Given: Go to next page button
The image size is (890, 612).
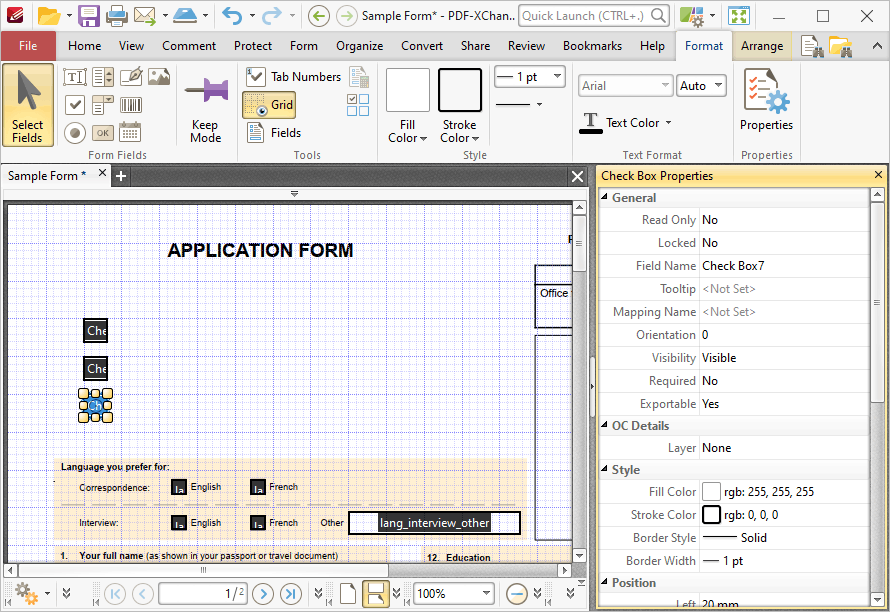Looking at the screenshot, I should pyautogui.click(x=263, y=594).
